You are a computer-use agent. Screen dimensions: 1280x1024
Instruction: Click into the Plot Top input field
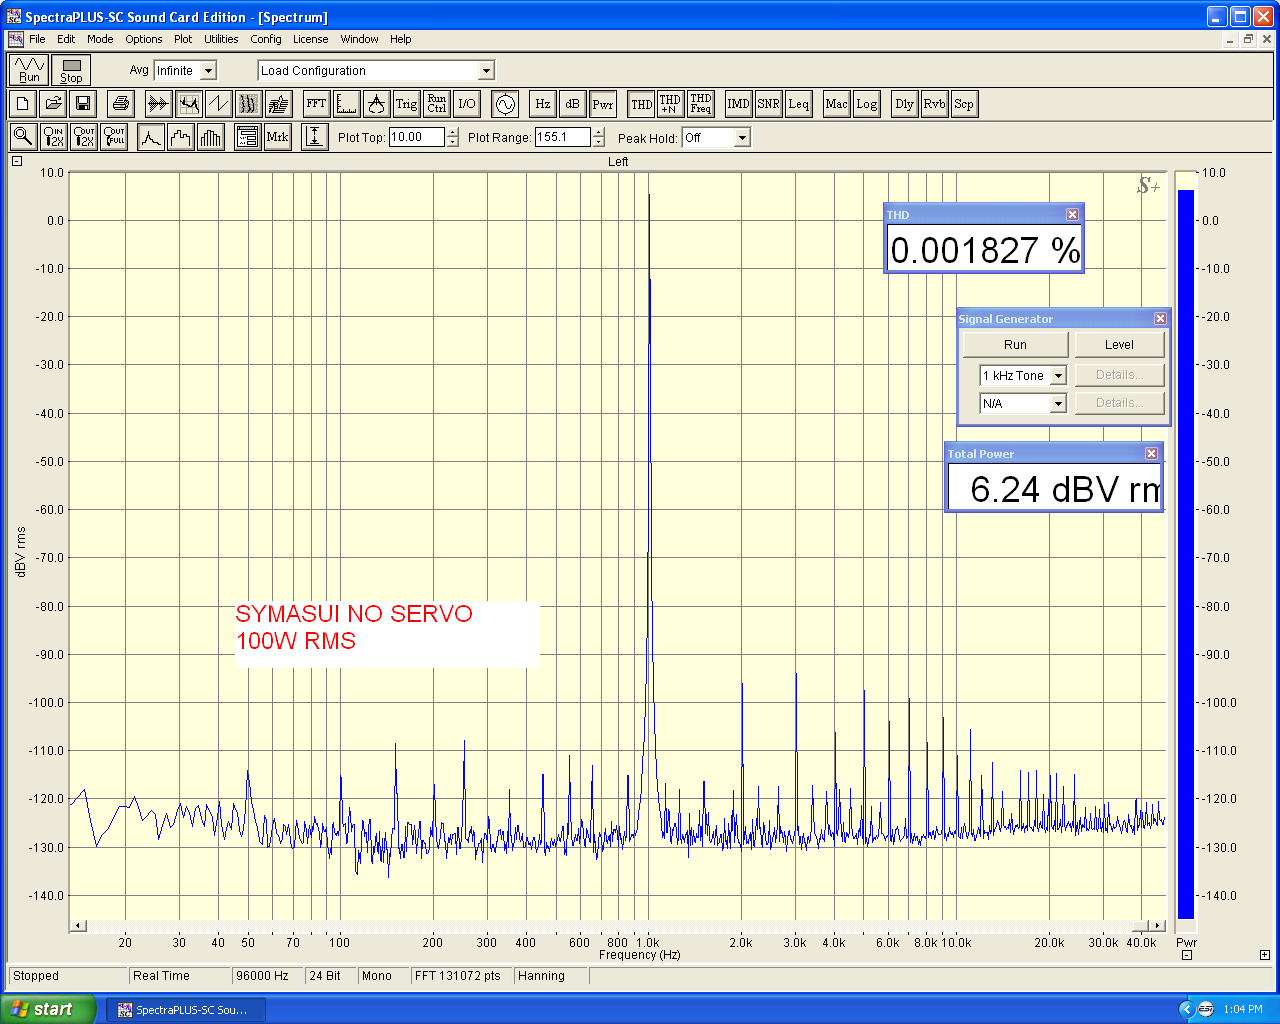tap(416, 138)
